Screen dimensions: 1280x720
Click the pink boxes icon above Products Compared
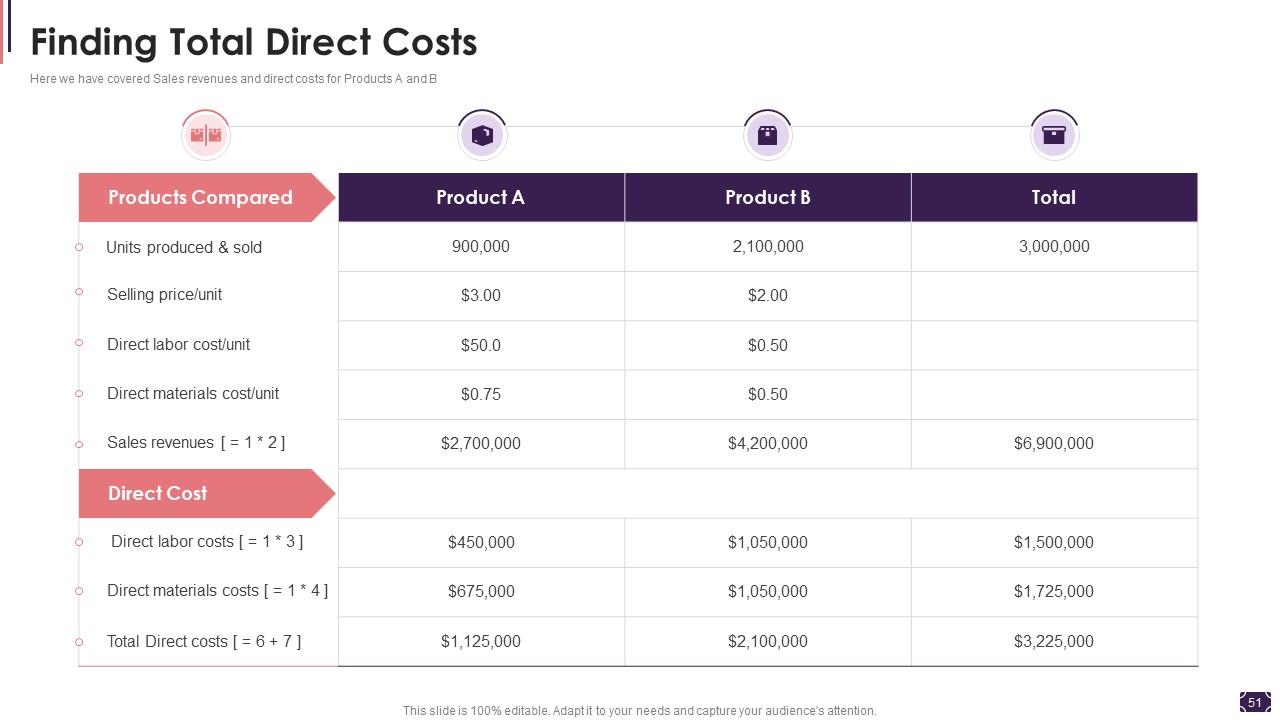pyautogui.click(x=206, y=135)
